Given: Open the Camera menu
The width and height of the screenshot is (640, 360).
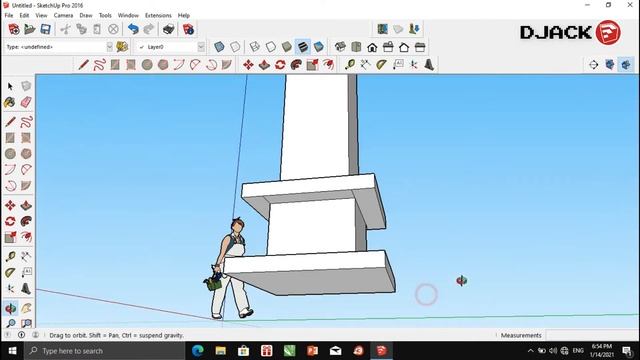Looking at the screenshot, I should pos(63,15).
